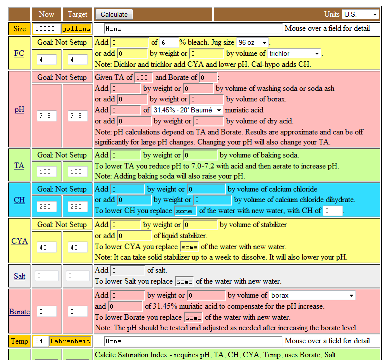
Task: Click the CYA Target value field
Action: pos(77,247)
